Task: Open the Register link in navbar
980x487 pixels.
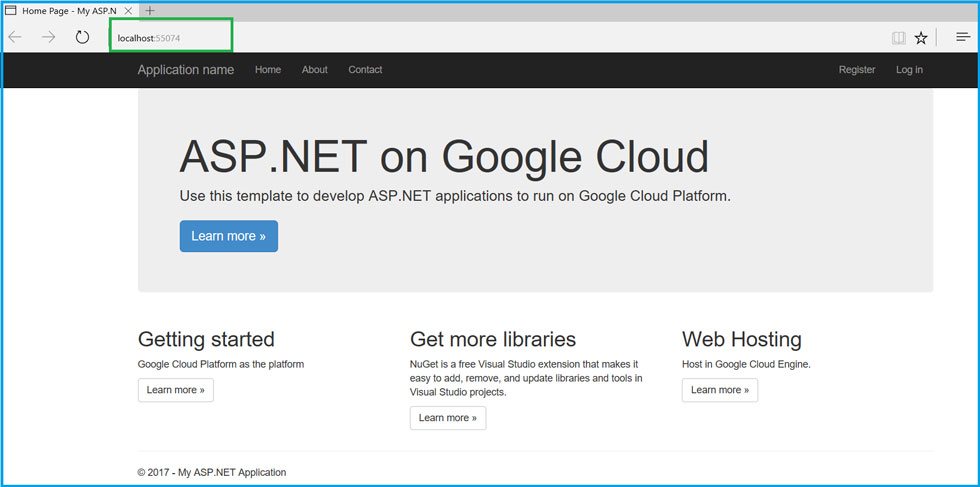Action: [x=857, y=70]
